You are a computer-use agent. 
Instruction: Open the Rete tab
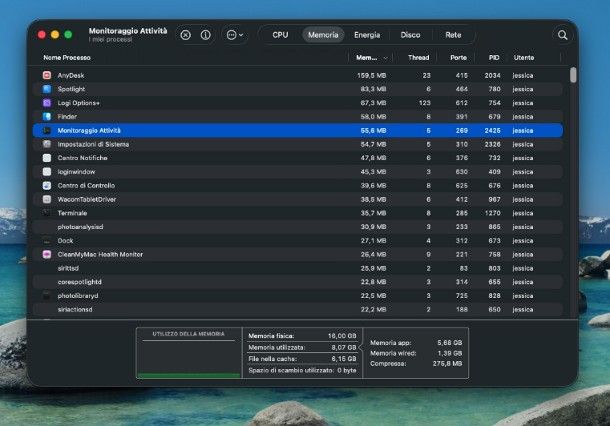453,35
